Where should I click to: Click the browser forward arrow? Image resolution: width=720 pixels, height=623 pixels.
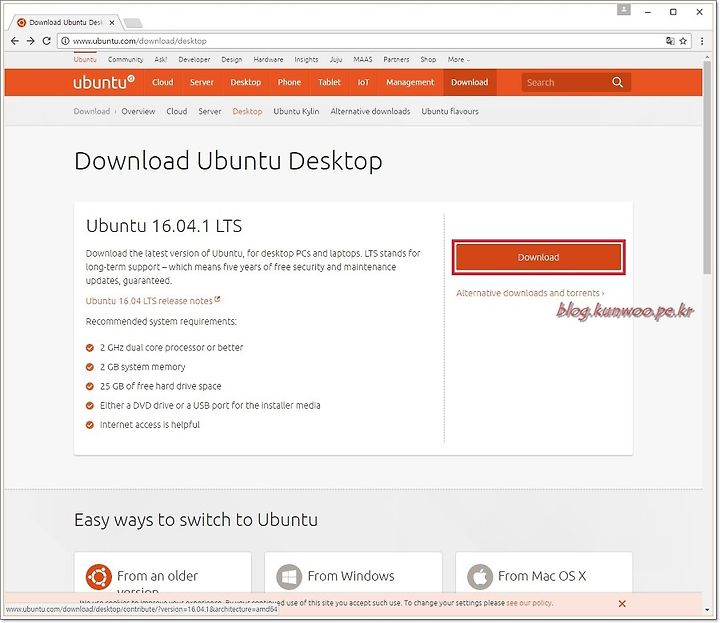(30, 41)
